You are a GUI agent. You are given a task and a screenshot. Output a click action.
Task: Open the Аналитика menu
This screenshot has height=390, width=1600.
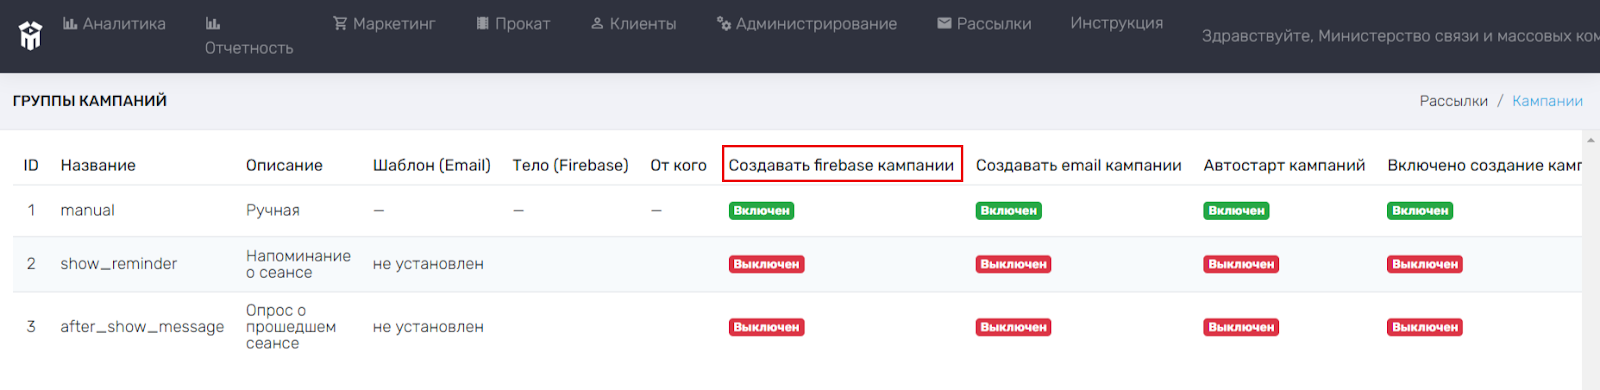click(114, 23)
